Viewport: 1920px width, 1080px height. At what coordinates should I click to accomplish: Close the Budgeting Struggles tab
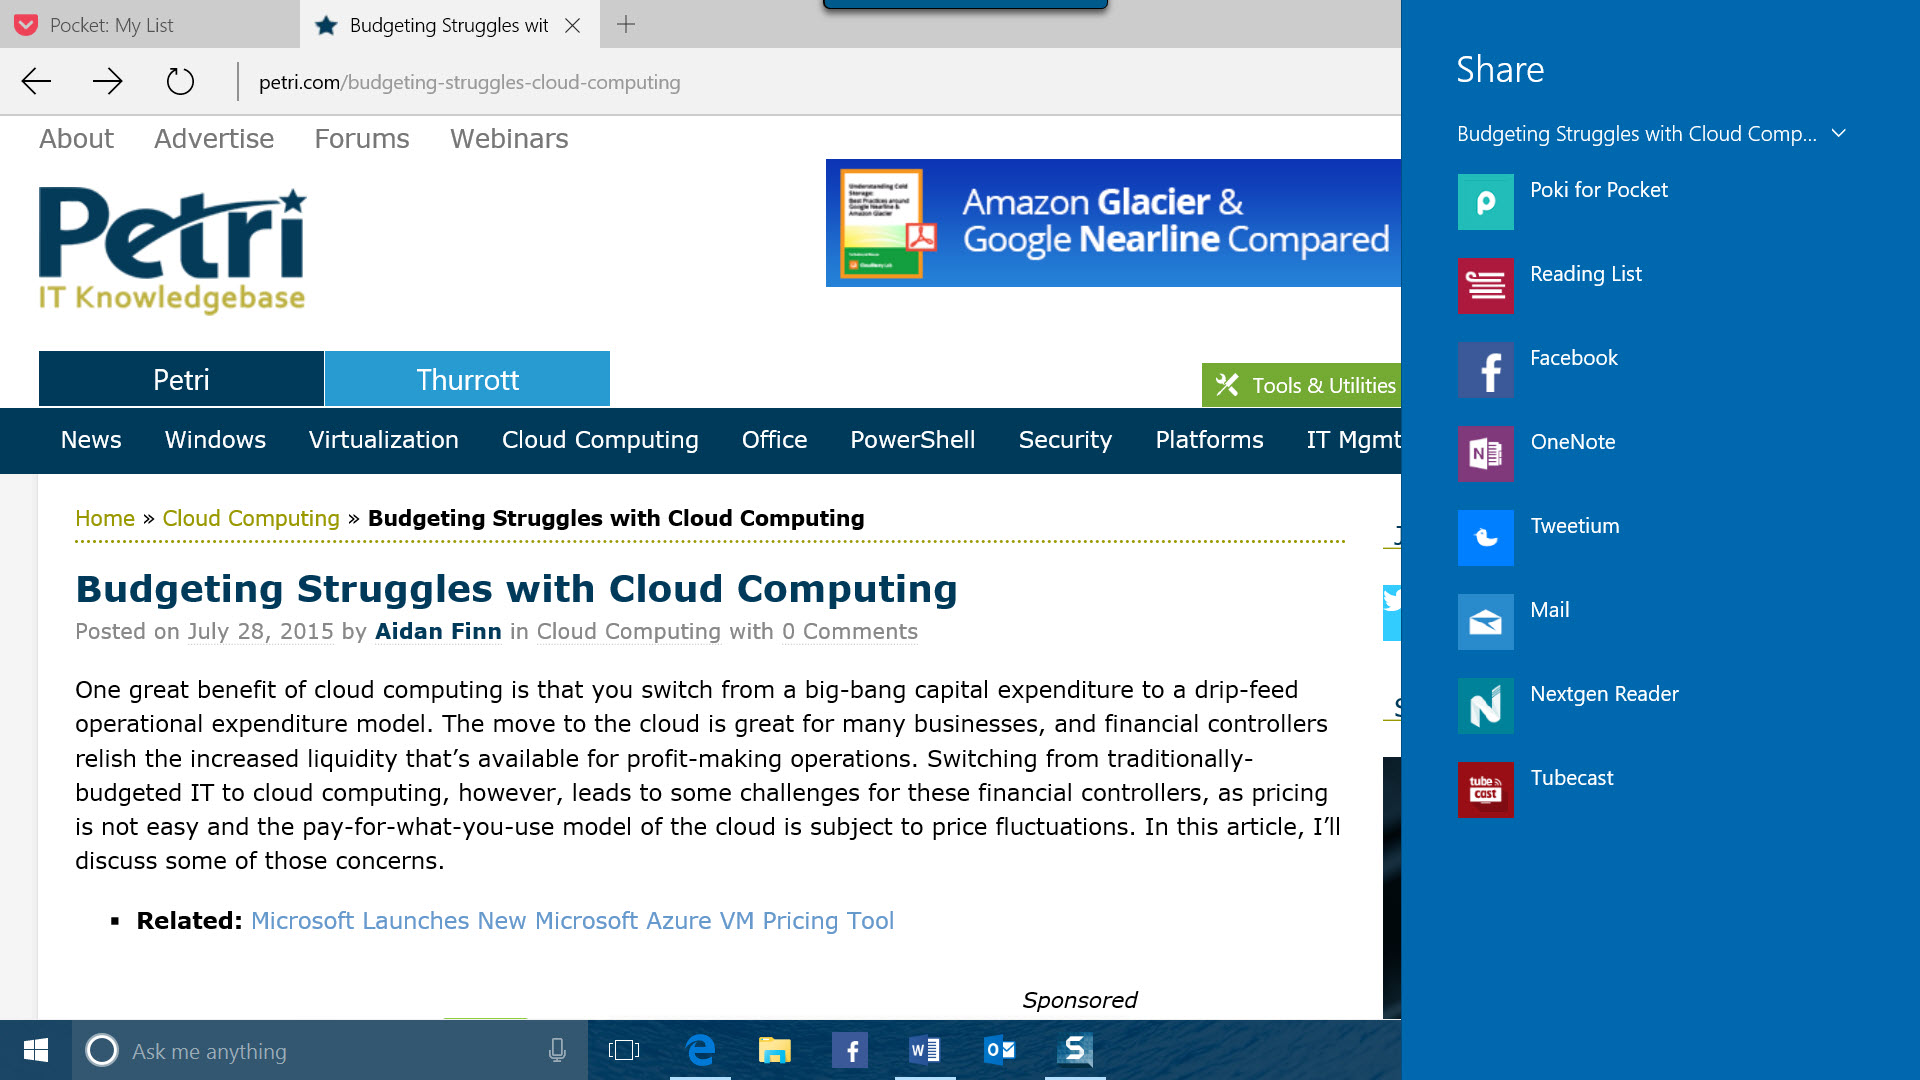pyautogui.click(x=573, y=25)
